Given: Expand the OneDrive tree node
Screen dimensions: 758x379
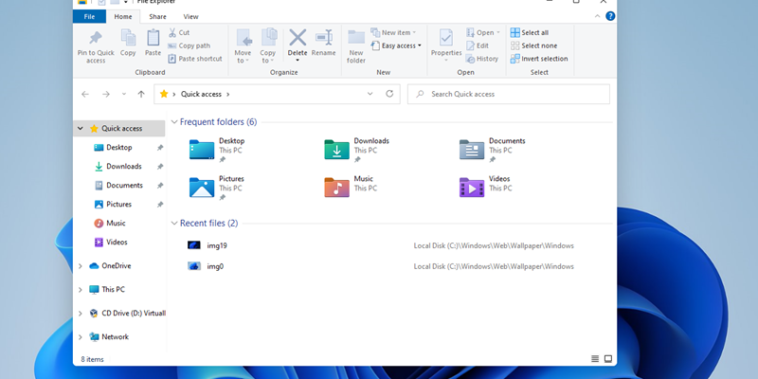Looking at the screenshot, I should (80, 266).
